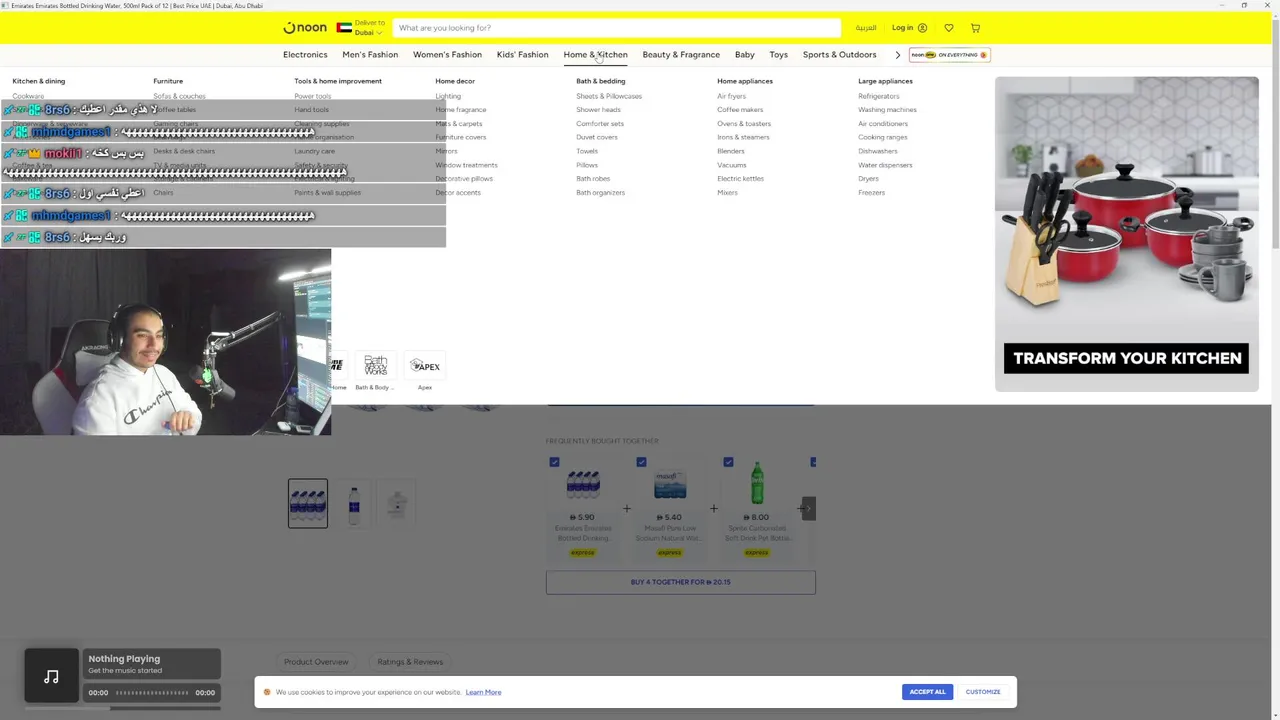Viewport: 1280px width, 720px height.
Task: Uncheck the Sprite bottle bundle checkbox
Action: coord(728,462)
